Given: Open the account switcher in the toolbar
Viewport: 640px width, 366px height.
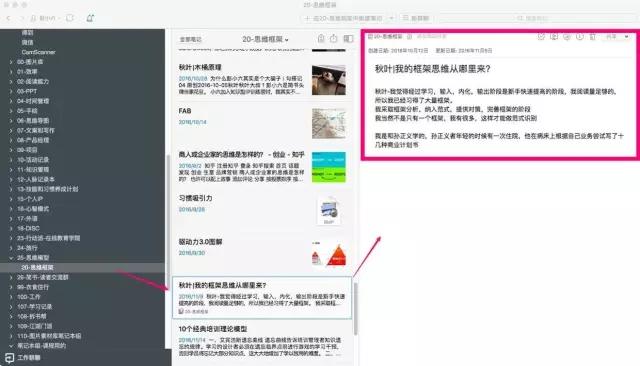Looking at the screenshot, I should tap(45, 18).
